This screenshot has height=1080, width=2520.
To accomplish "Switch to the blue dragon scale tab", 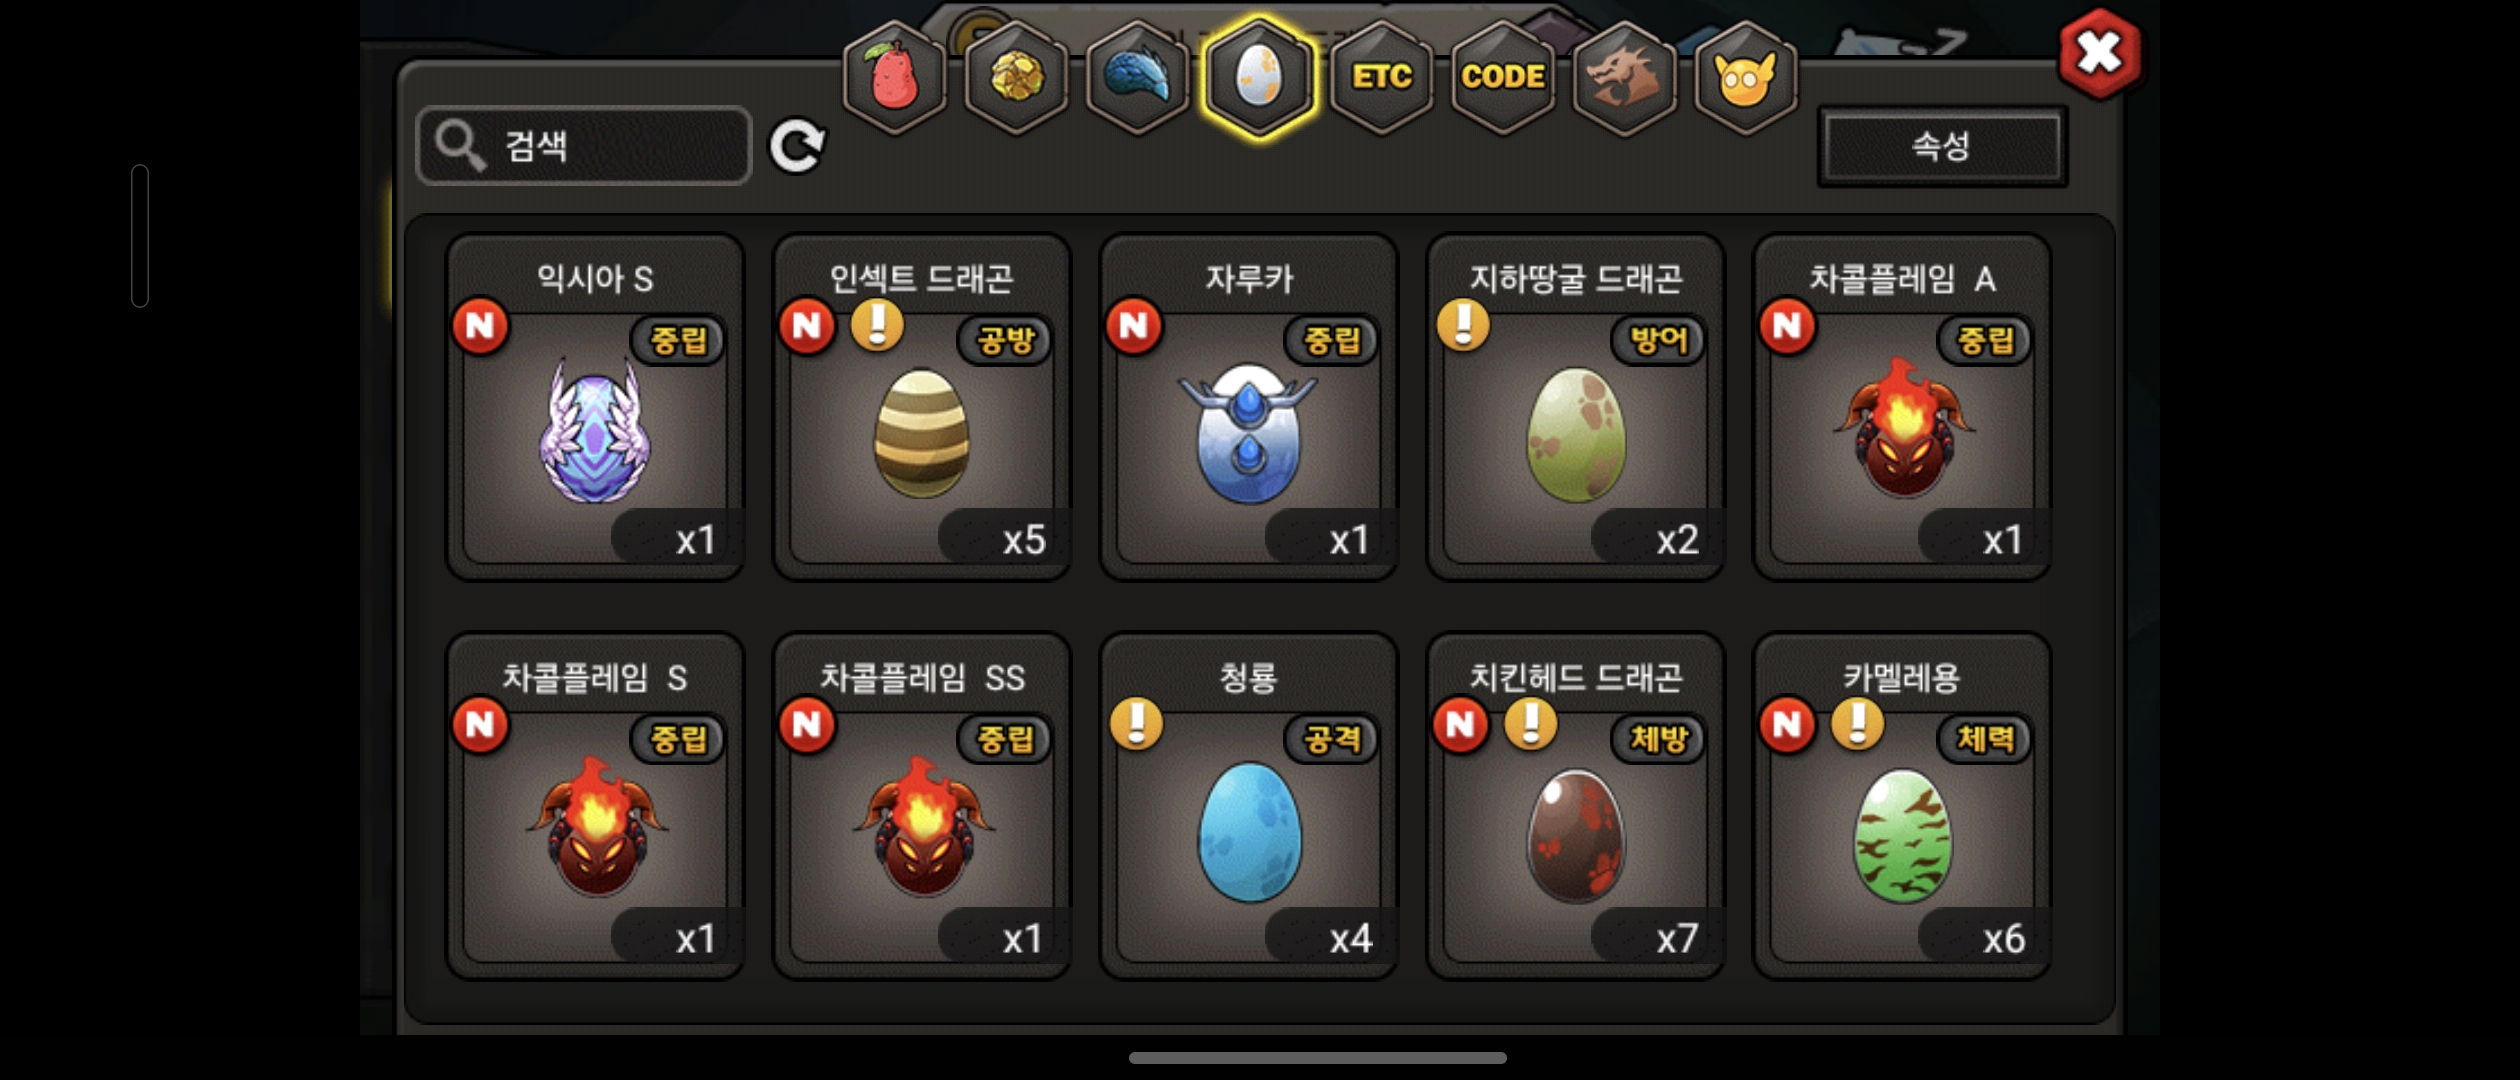I will click(1137, 77).
